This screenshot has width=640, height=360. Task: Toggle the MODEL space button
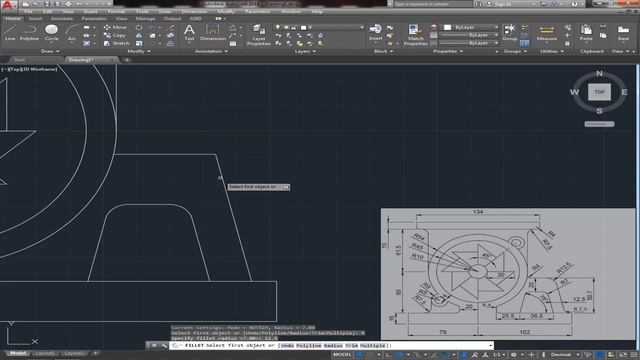click(x=342, y=354)
